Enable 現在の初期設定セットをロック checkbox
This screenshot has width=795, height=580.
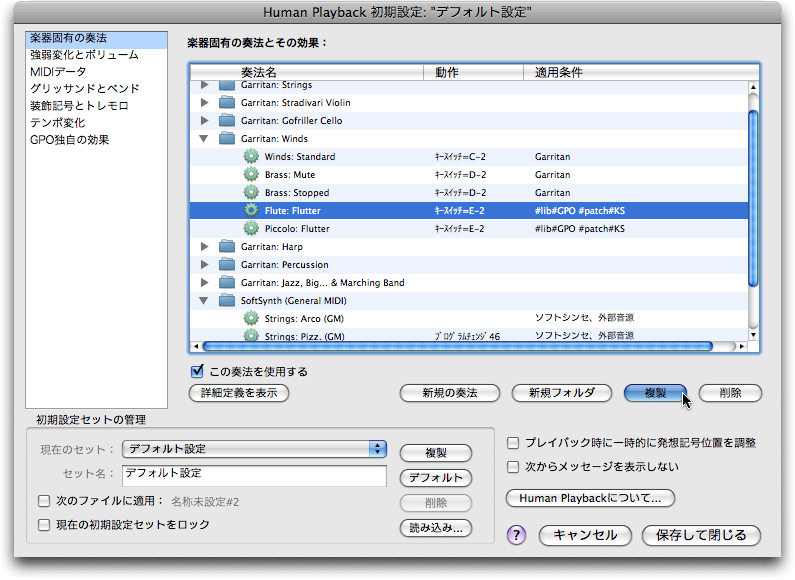[x=44, y=525]
